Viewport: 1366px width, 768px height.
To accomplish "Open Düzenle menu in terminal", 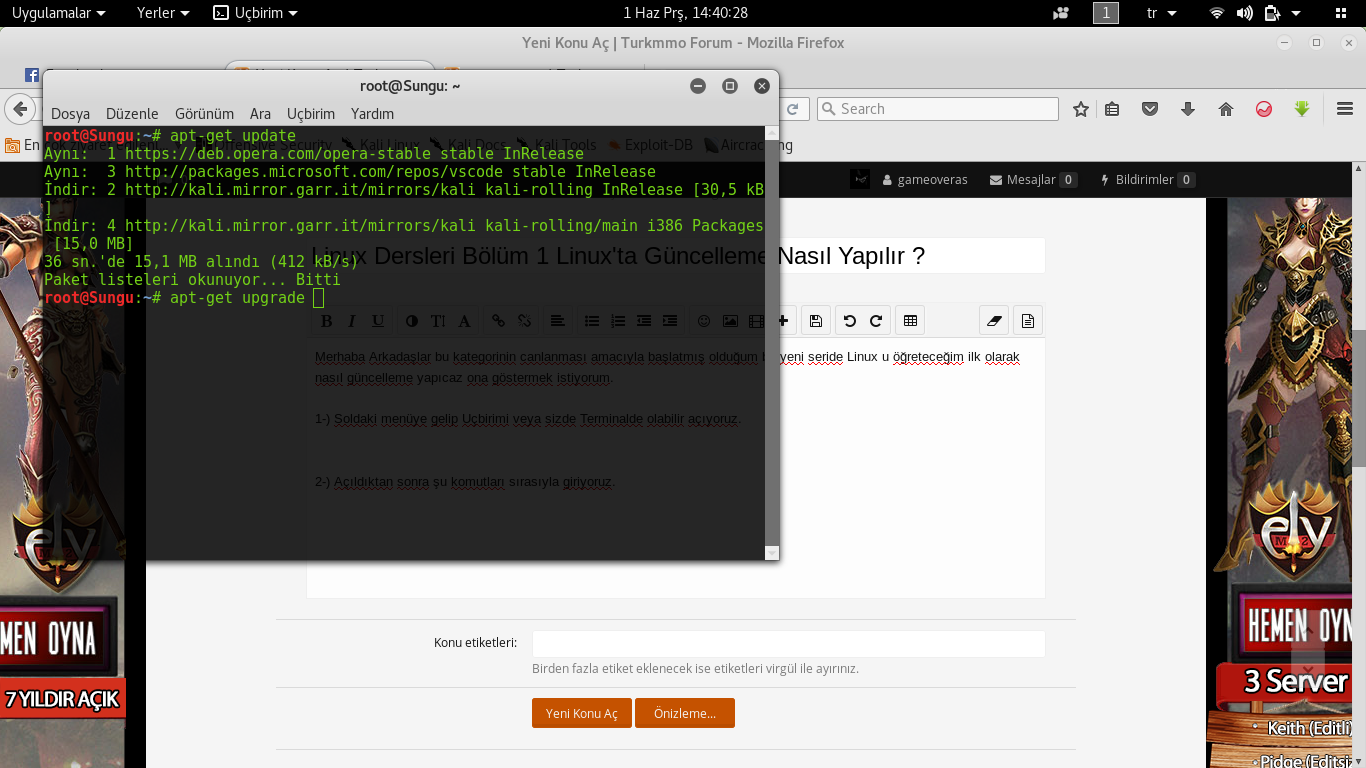I will click(132, 114).
